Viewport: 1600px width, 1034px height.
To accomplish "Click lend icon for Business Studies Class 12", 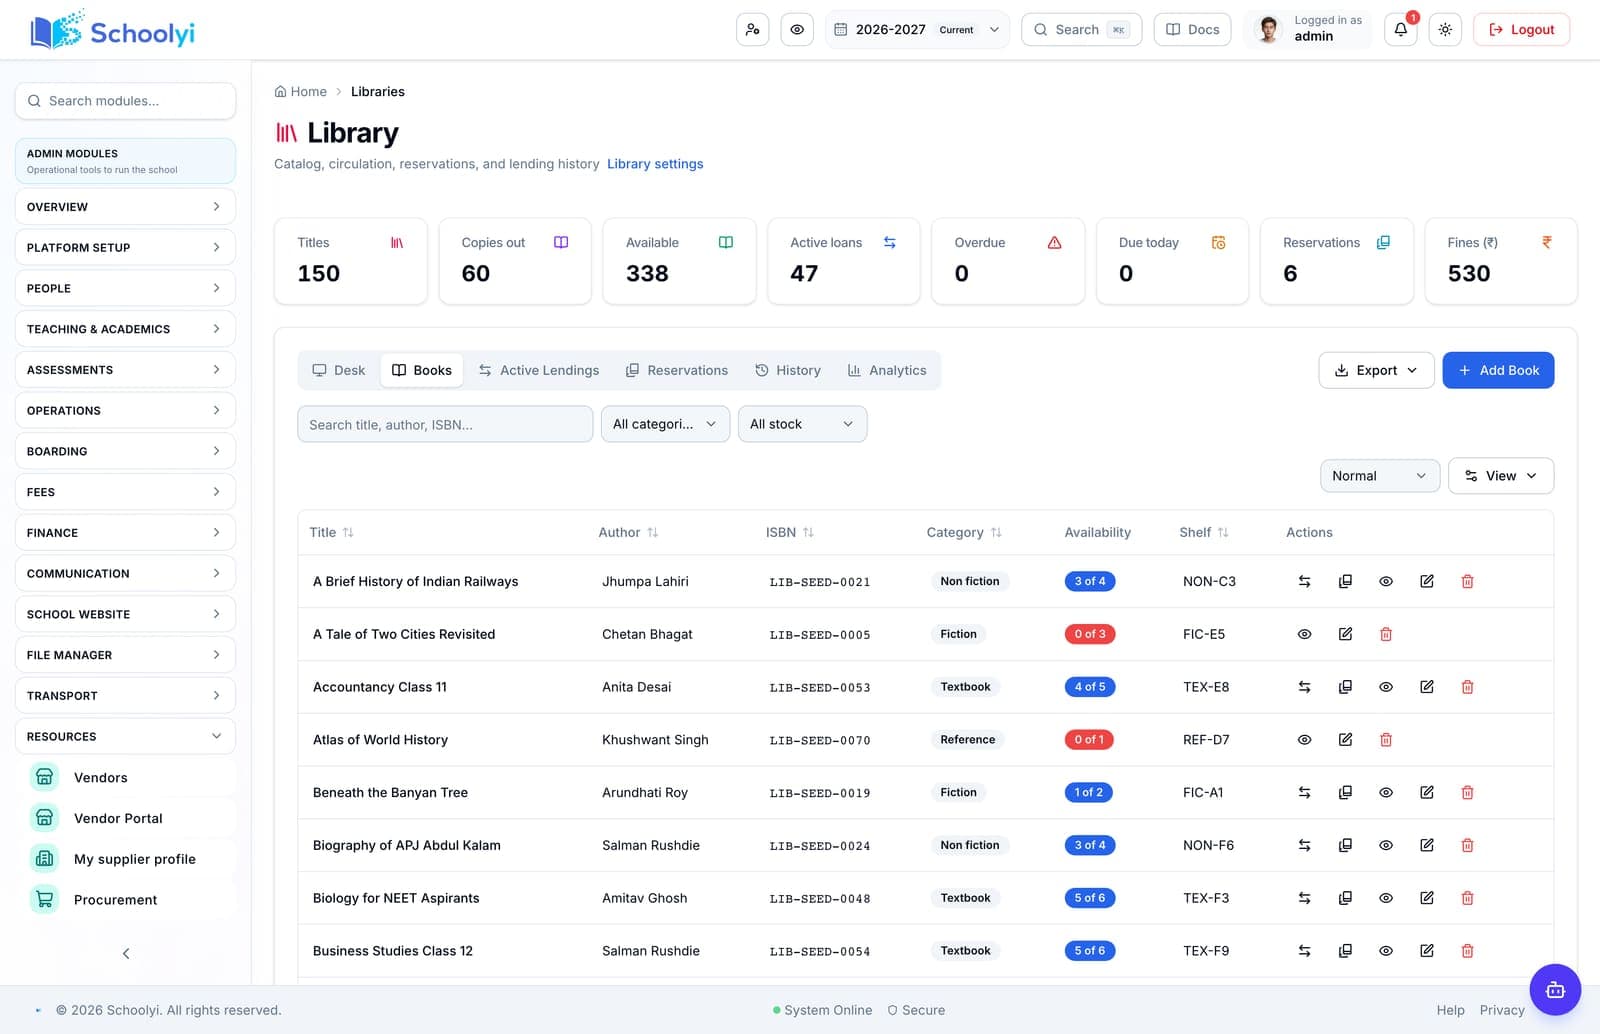I will tap(1304, 951).
